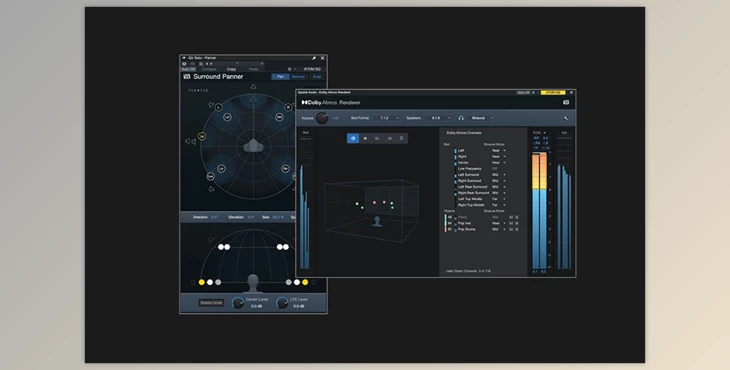Select the Piano object row
Viewport: 730px width, 370px height.
click(x=481, y=217)
